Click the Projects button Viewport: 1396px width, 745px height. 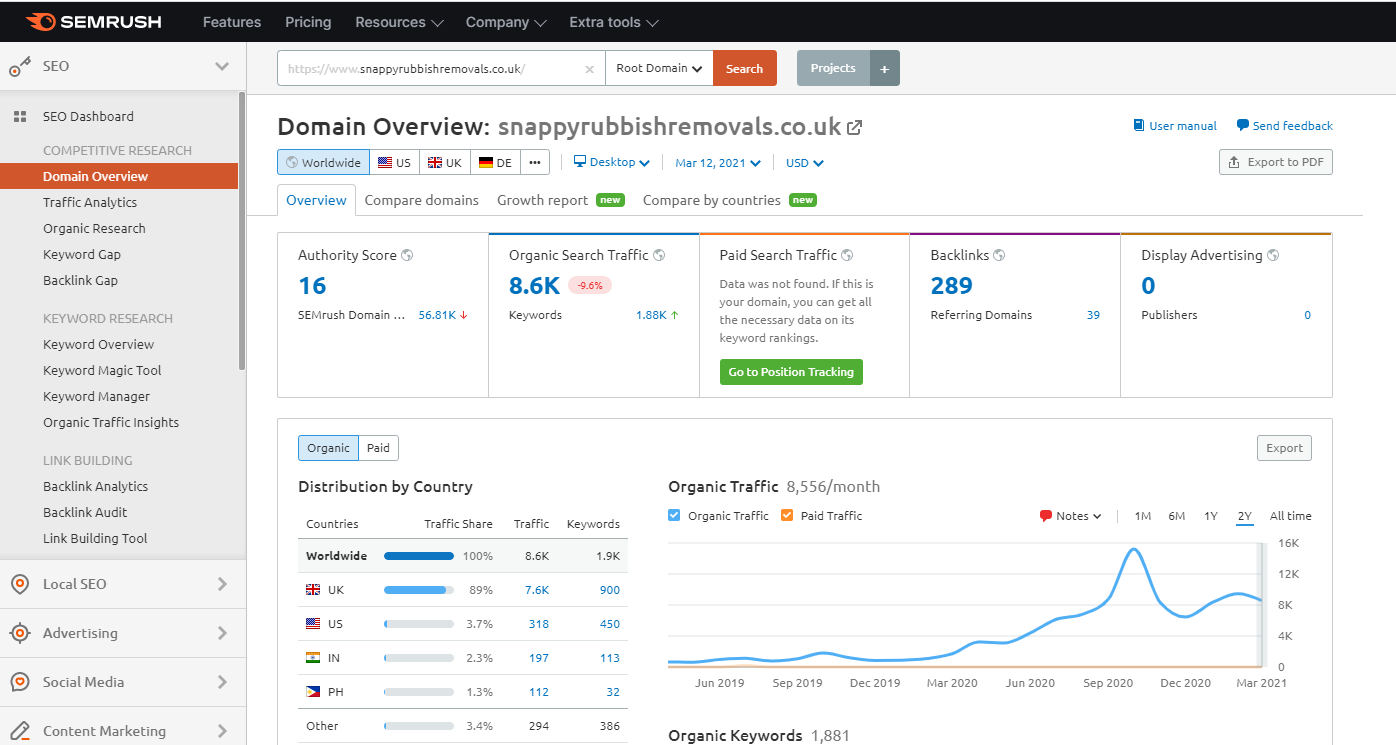[x=833, y=68]
